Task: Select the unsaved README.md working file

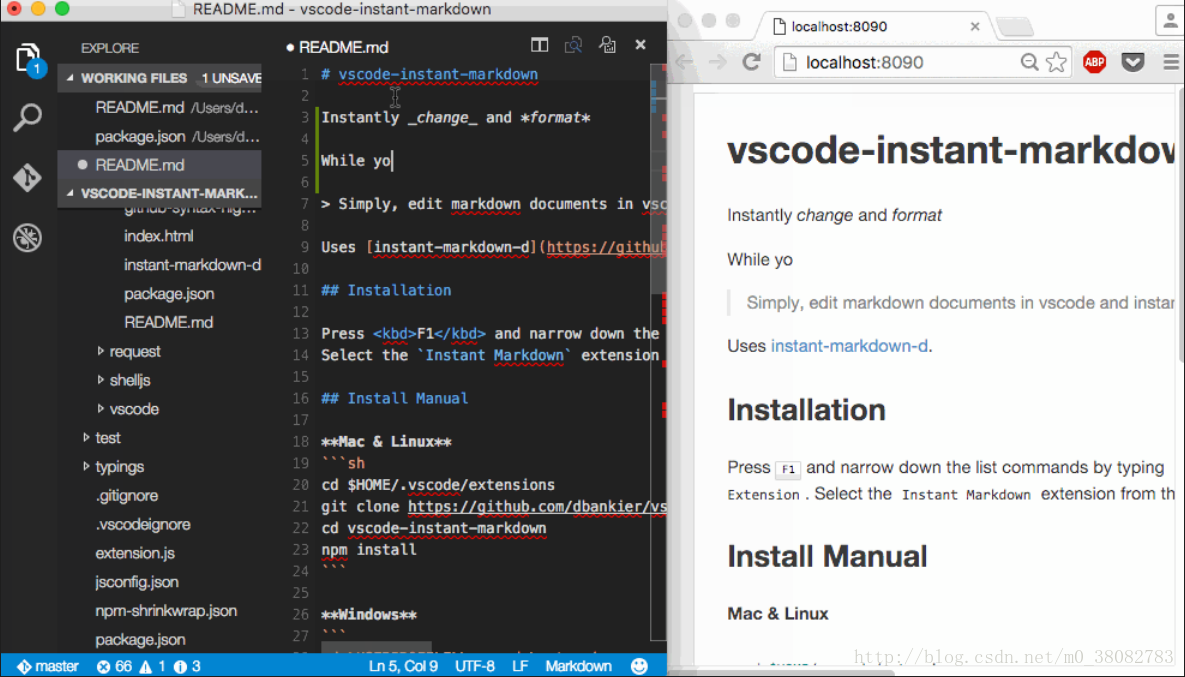Action: point(159,165)
